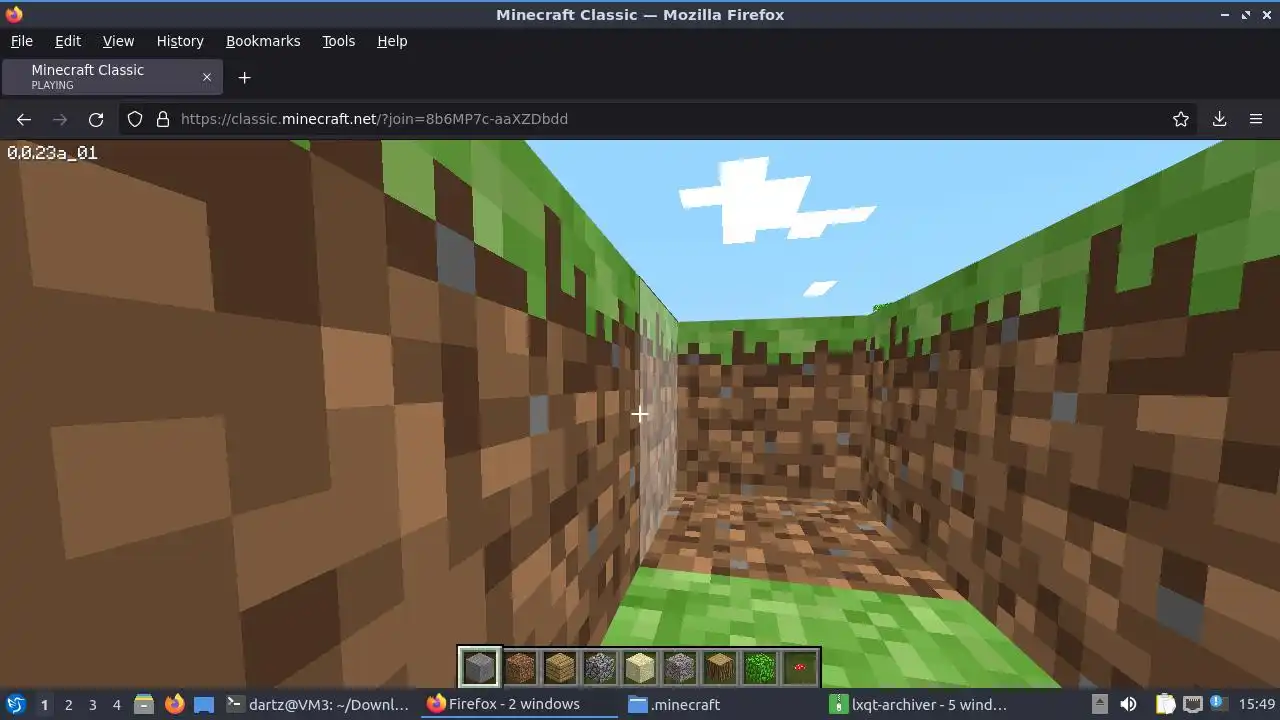Select the gravel block in hotbar
The width and height of the screenshot is (1280, 720).
[680, 667]
